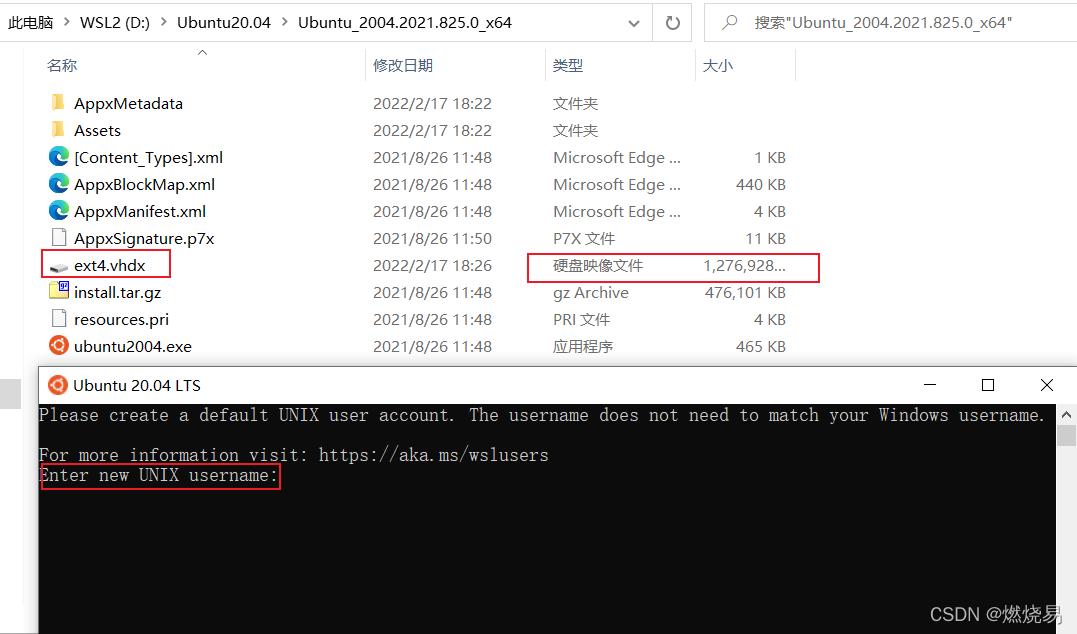Sort files by 类型 column
Viewport: 1077px width, 634px height.
(568, 65)
